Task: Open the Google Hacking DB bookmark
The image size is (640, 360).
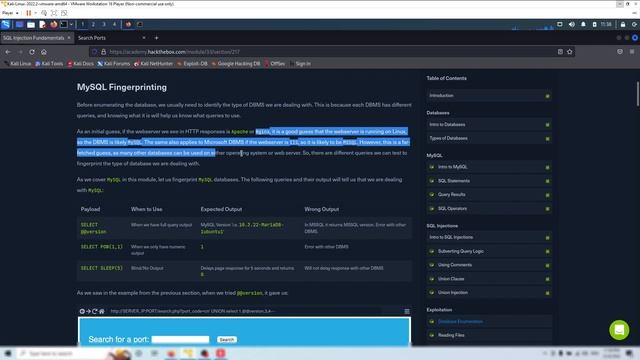Action: 236,64
